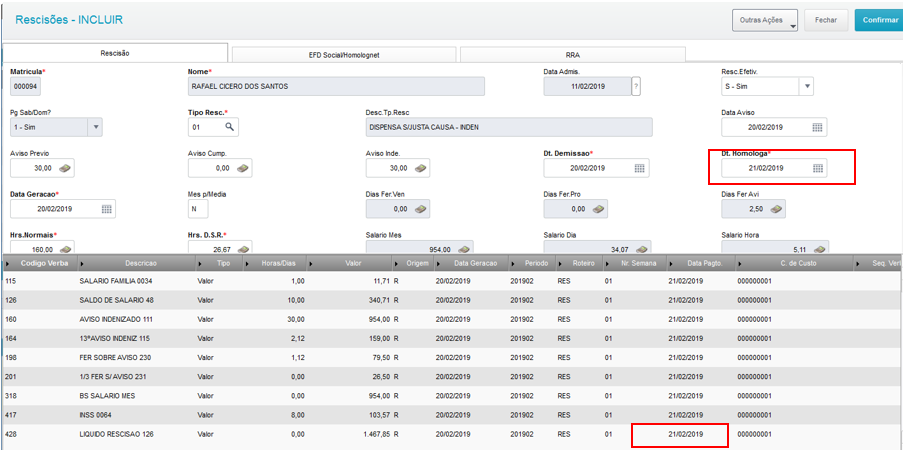The image size is (903, 450).
Task: Click the 103,57 value cell
Action: [x=379, y=415]
